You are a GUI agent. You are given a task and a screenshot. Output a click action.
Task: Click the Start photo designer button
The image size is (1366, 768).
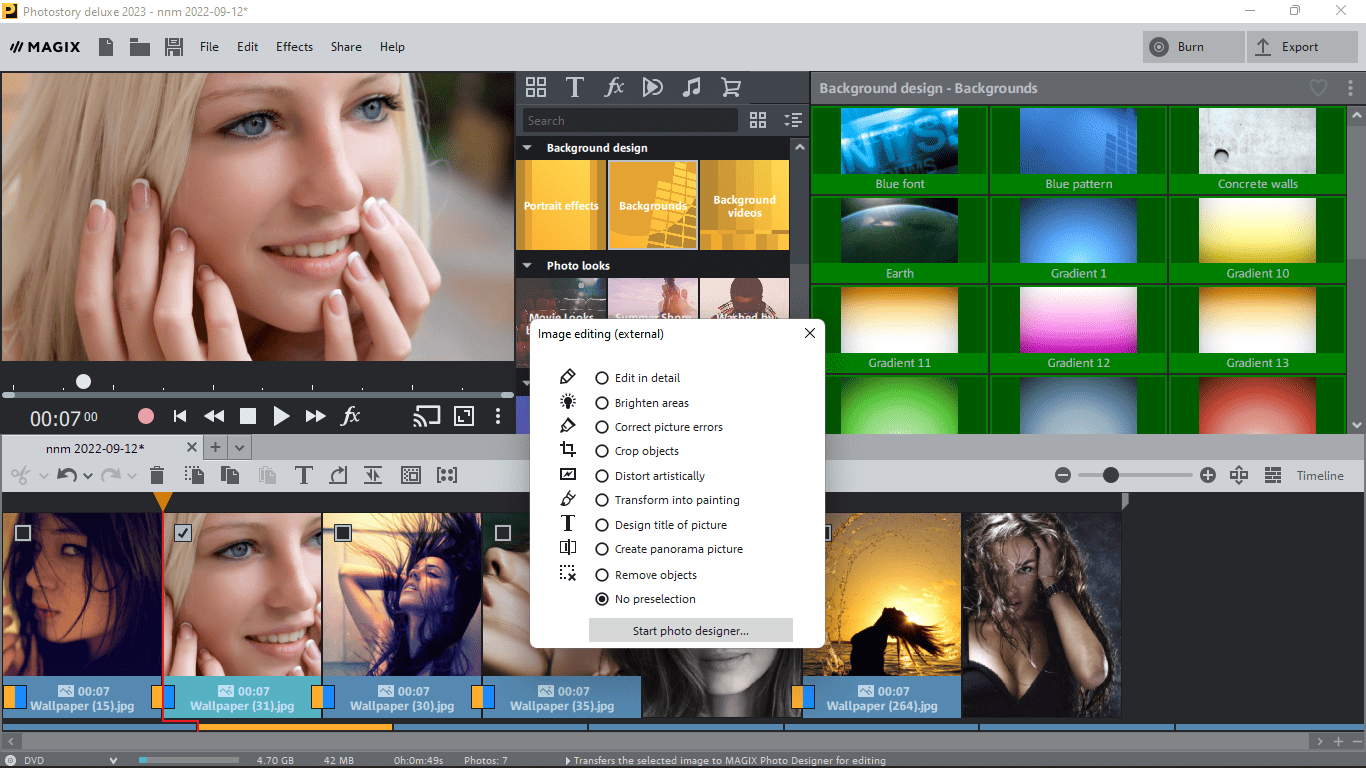click(x=690, y=631)
